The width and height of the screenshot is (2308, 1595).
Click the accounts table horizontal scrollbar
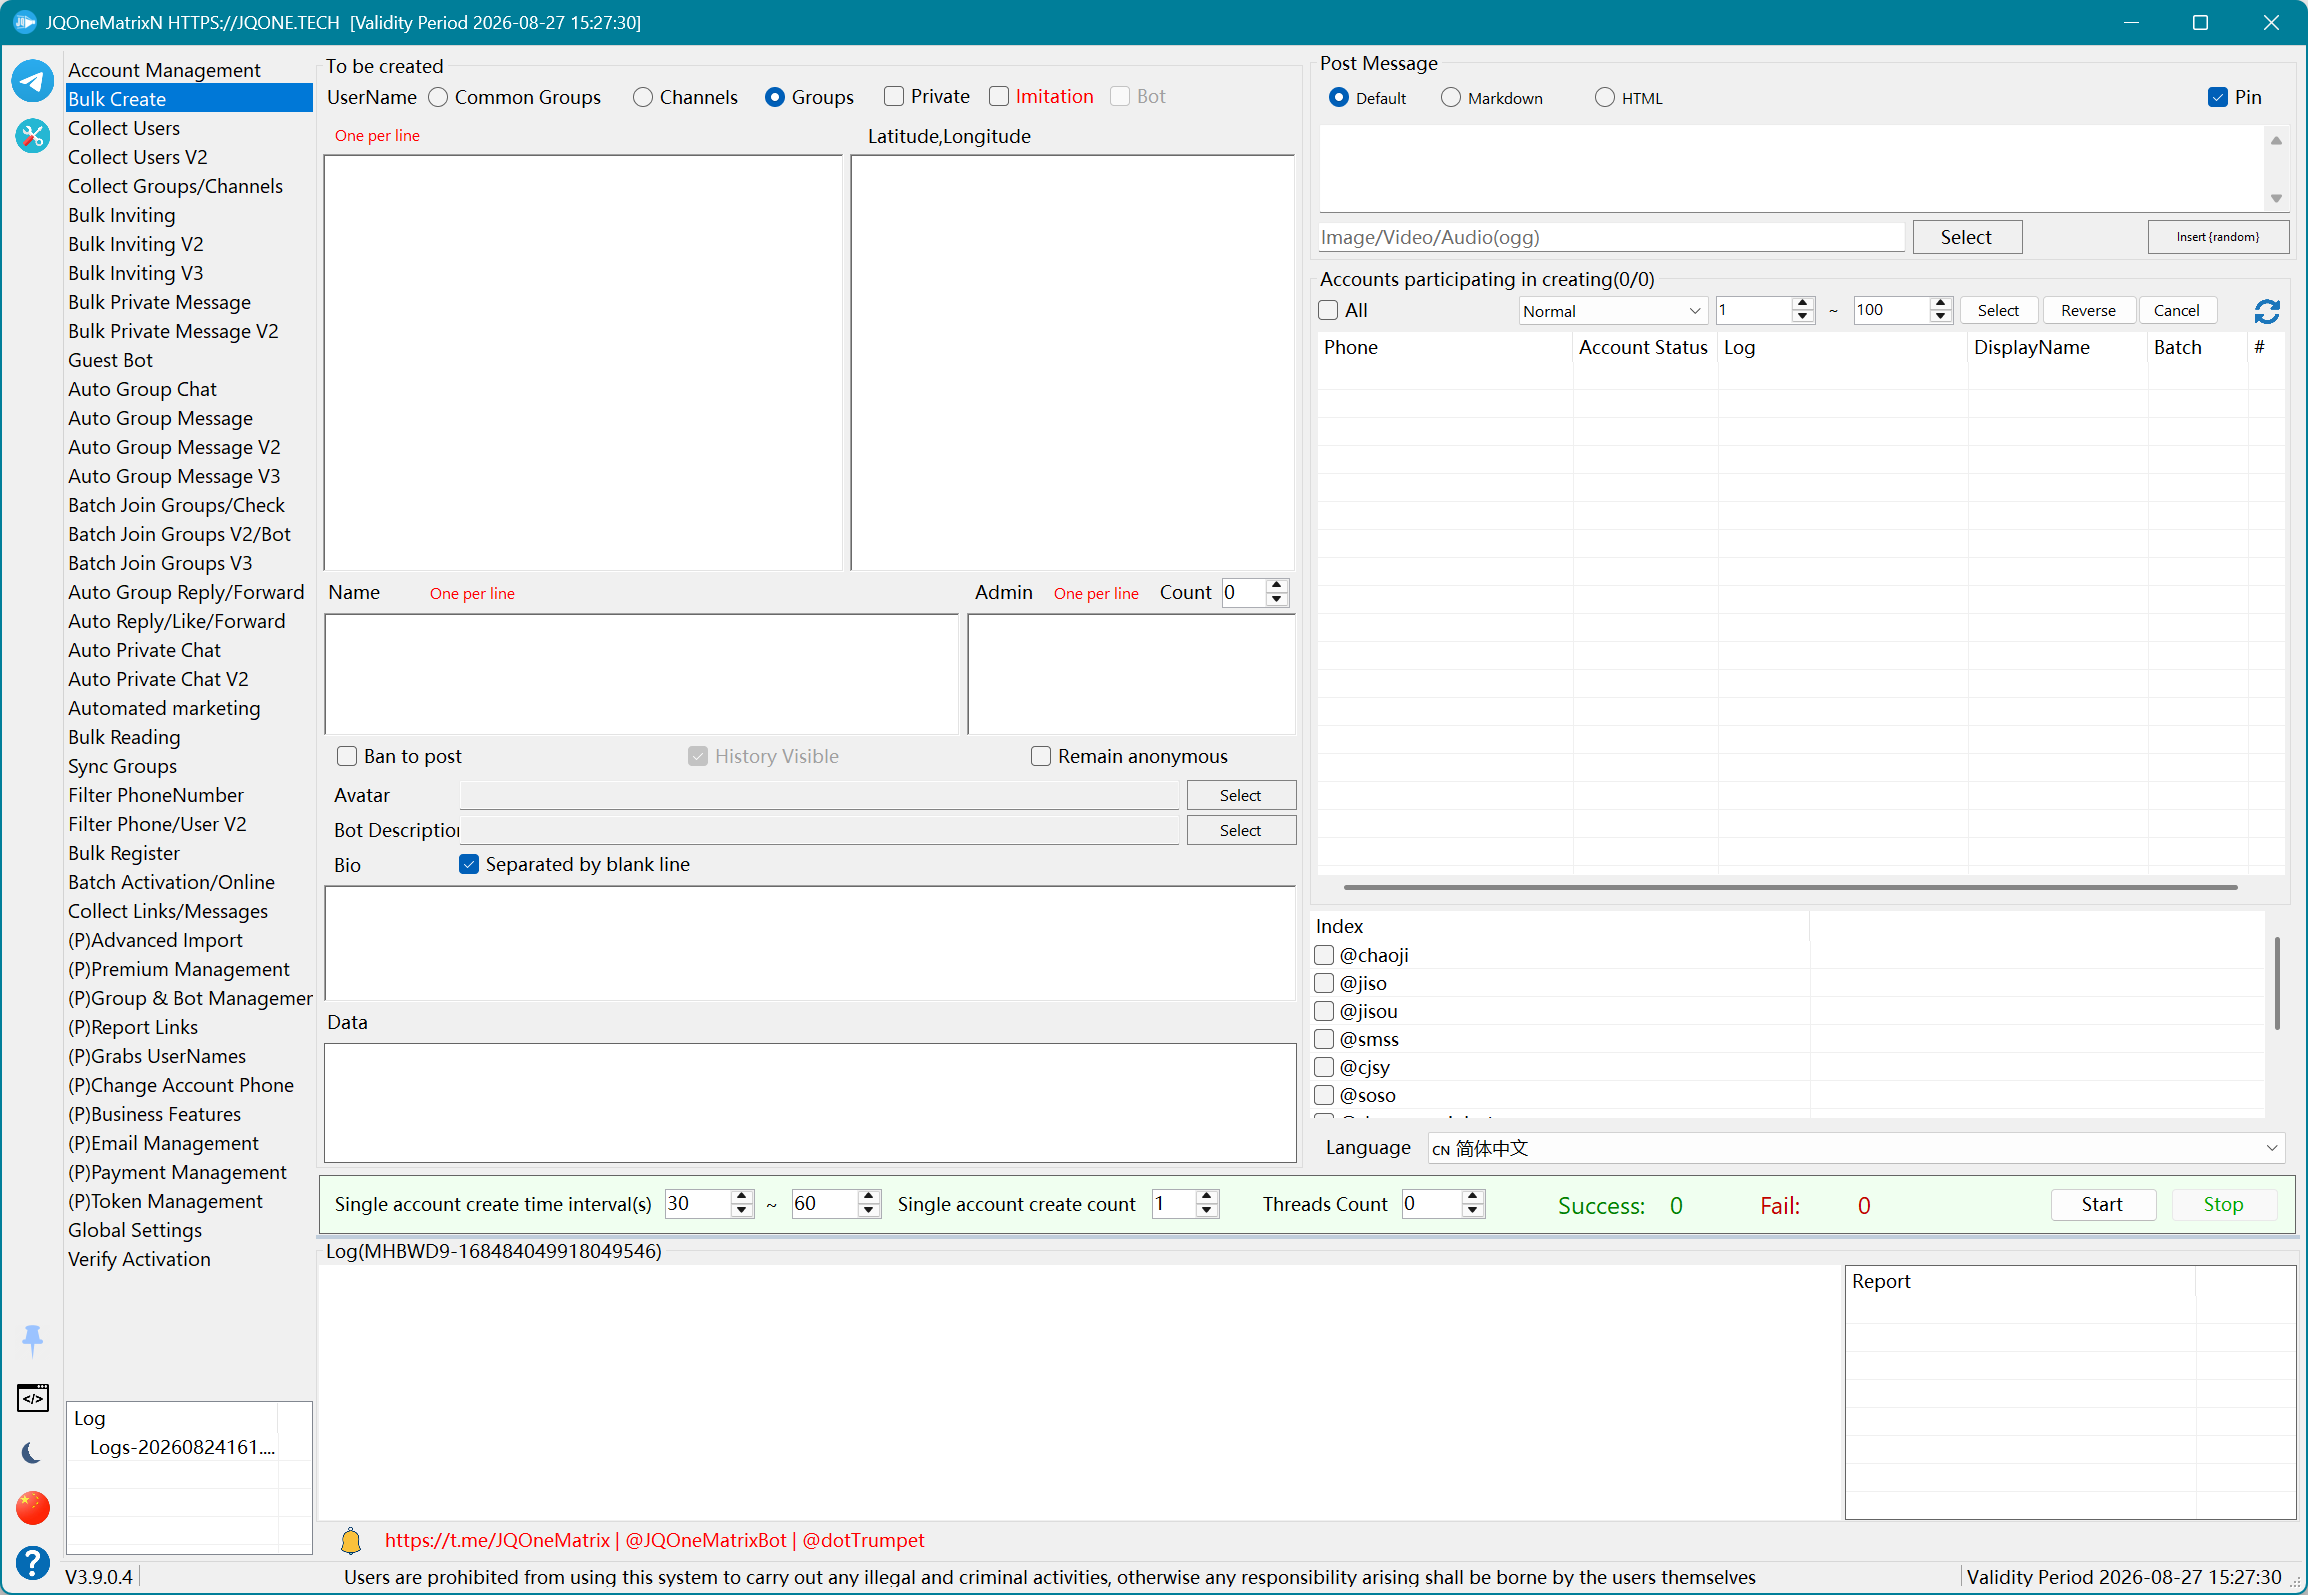(1790, 887)
